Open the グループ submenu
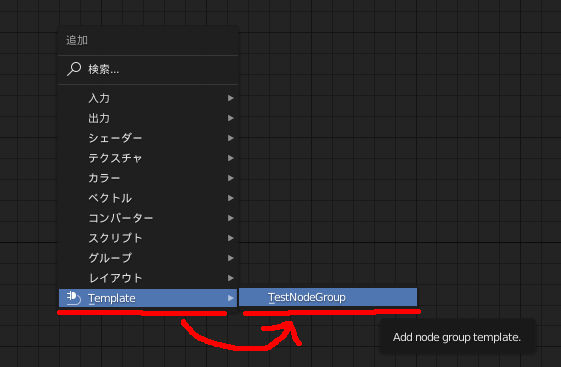 pos(148,258)
